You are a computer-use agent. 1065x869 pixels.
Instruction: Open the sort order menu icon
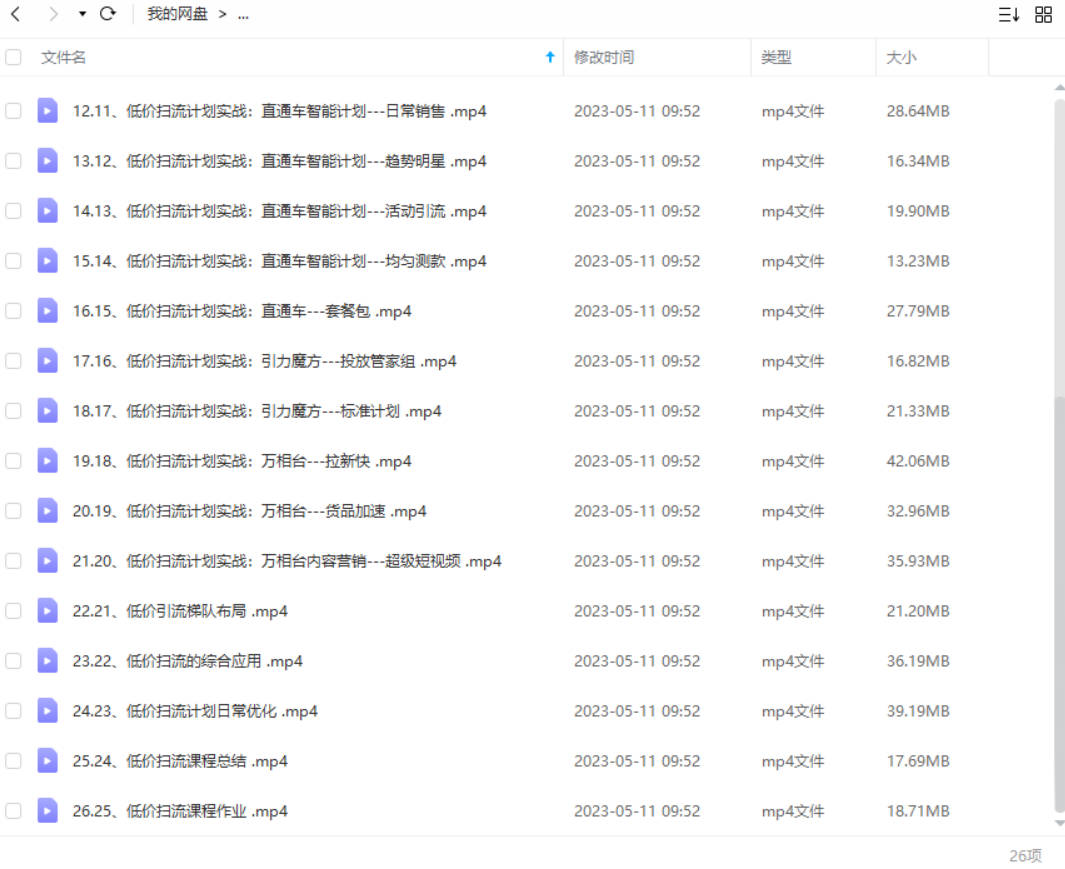pyautogui.click(x=1009, y=14)
